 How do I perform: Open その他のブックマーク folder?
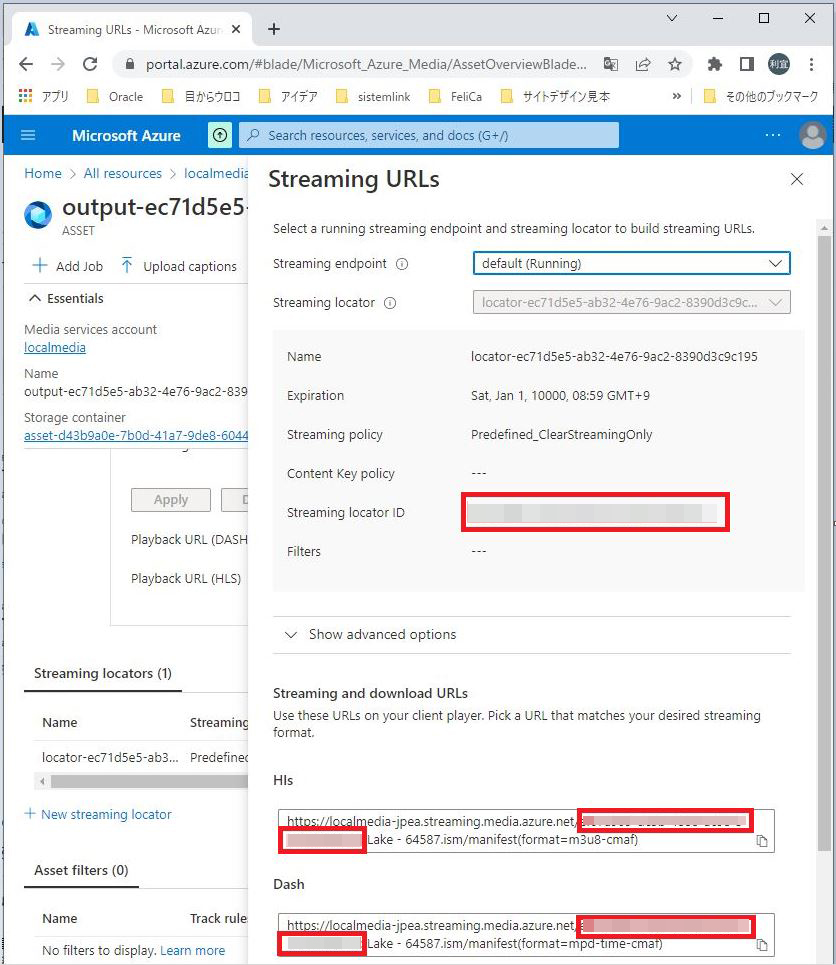coord(762,96)
